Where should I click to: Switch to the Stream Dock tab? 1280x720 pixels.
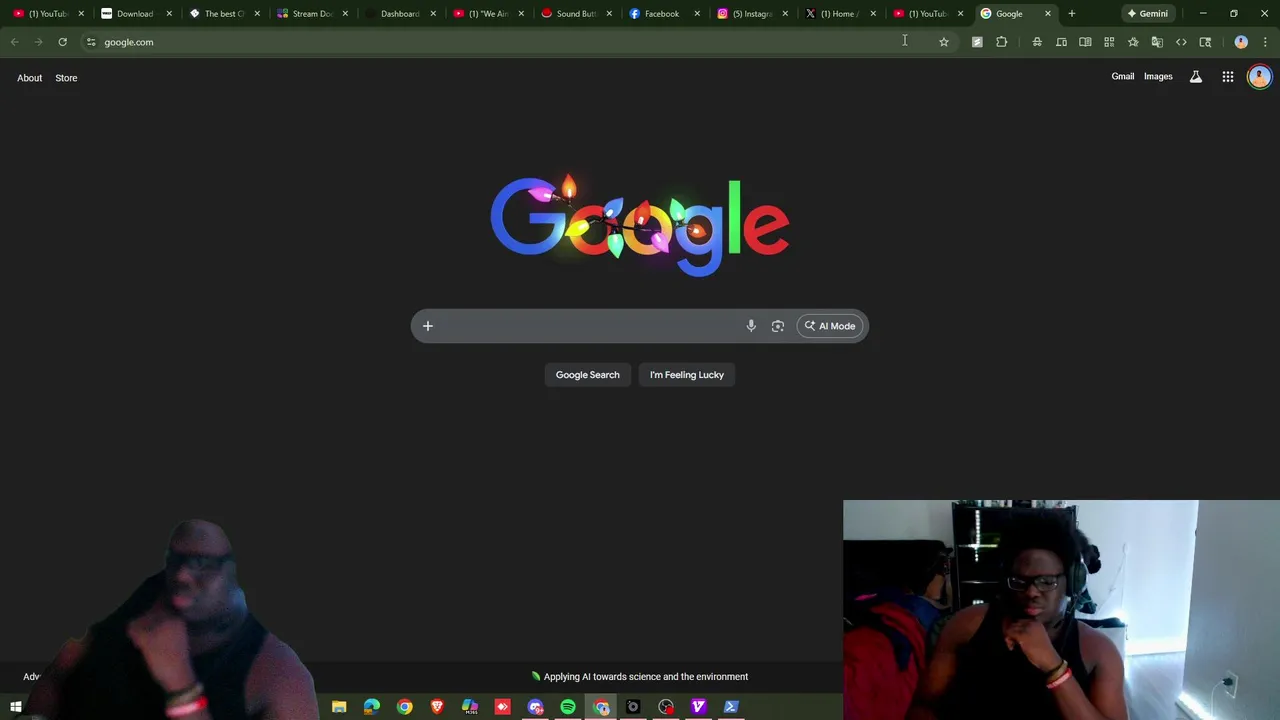point(311,14)
